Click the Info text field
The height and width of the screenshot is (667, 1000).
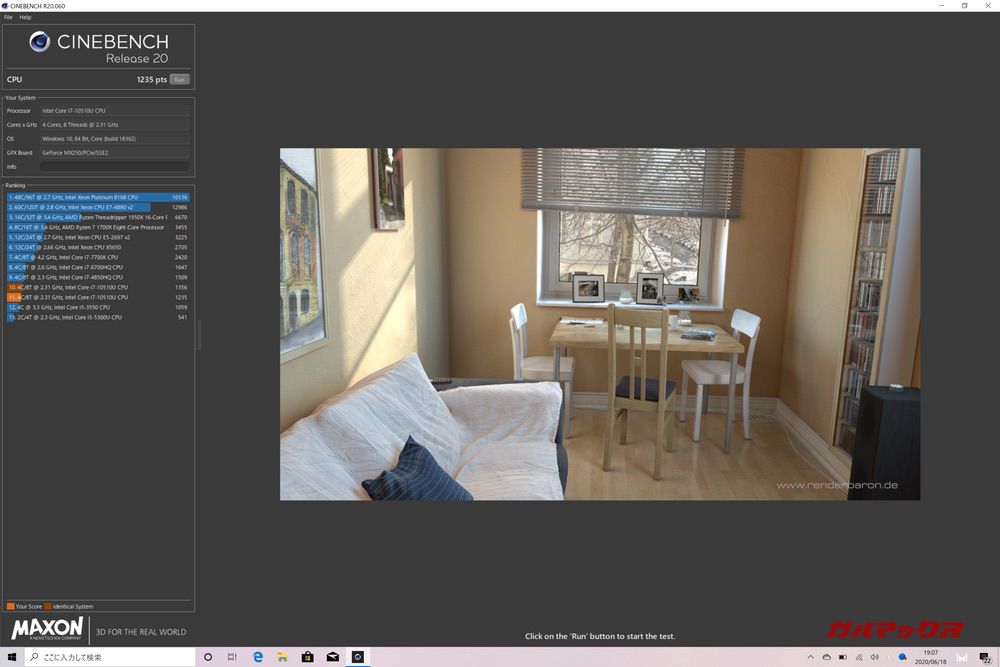click(115, 167)
